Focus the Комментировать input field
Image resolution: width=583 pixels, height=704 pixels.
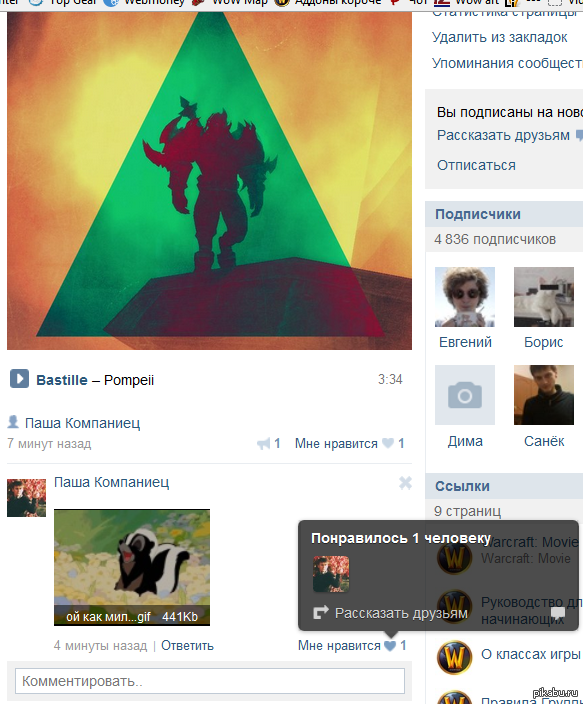pos(210,681)
